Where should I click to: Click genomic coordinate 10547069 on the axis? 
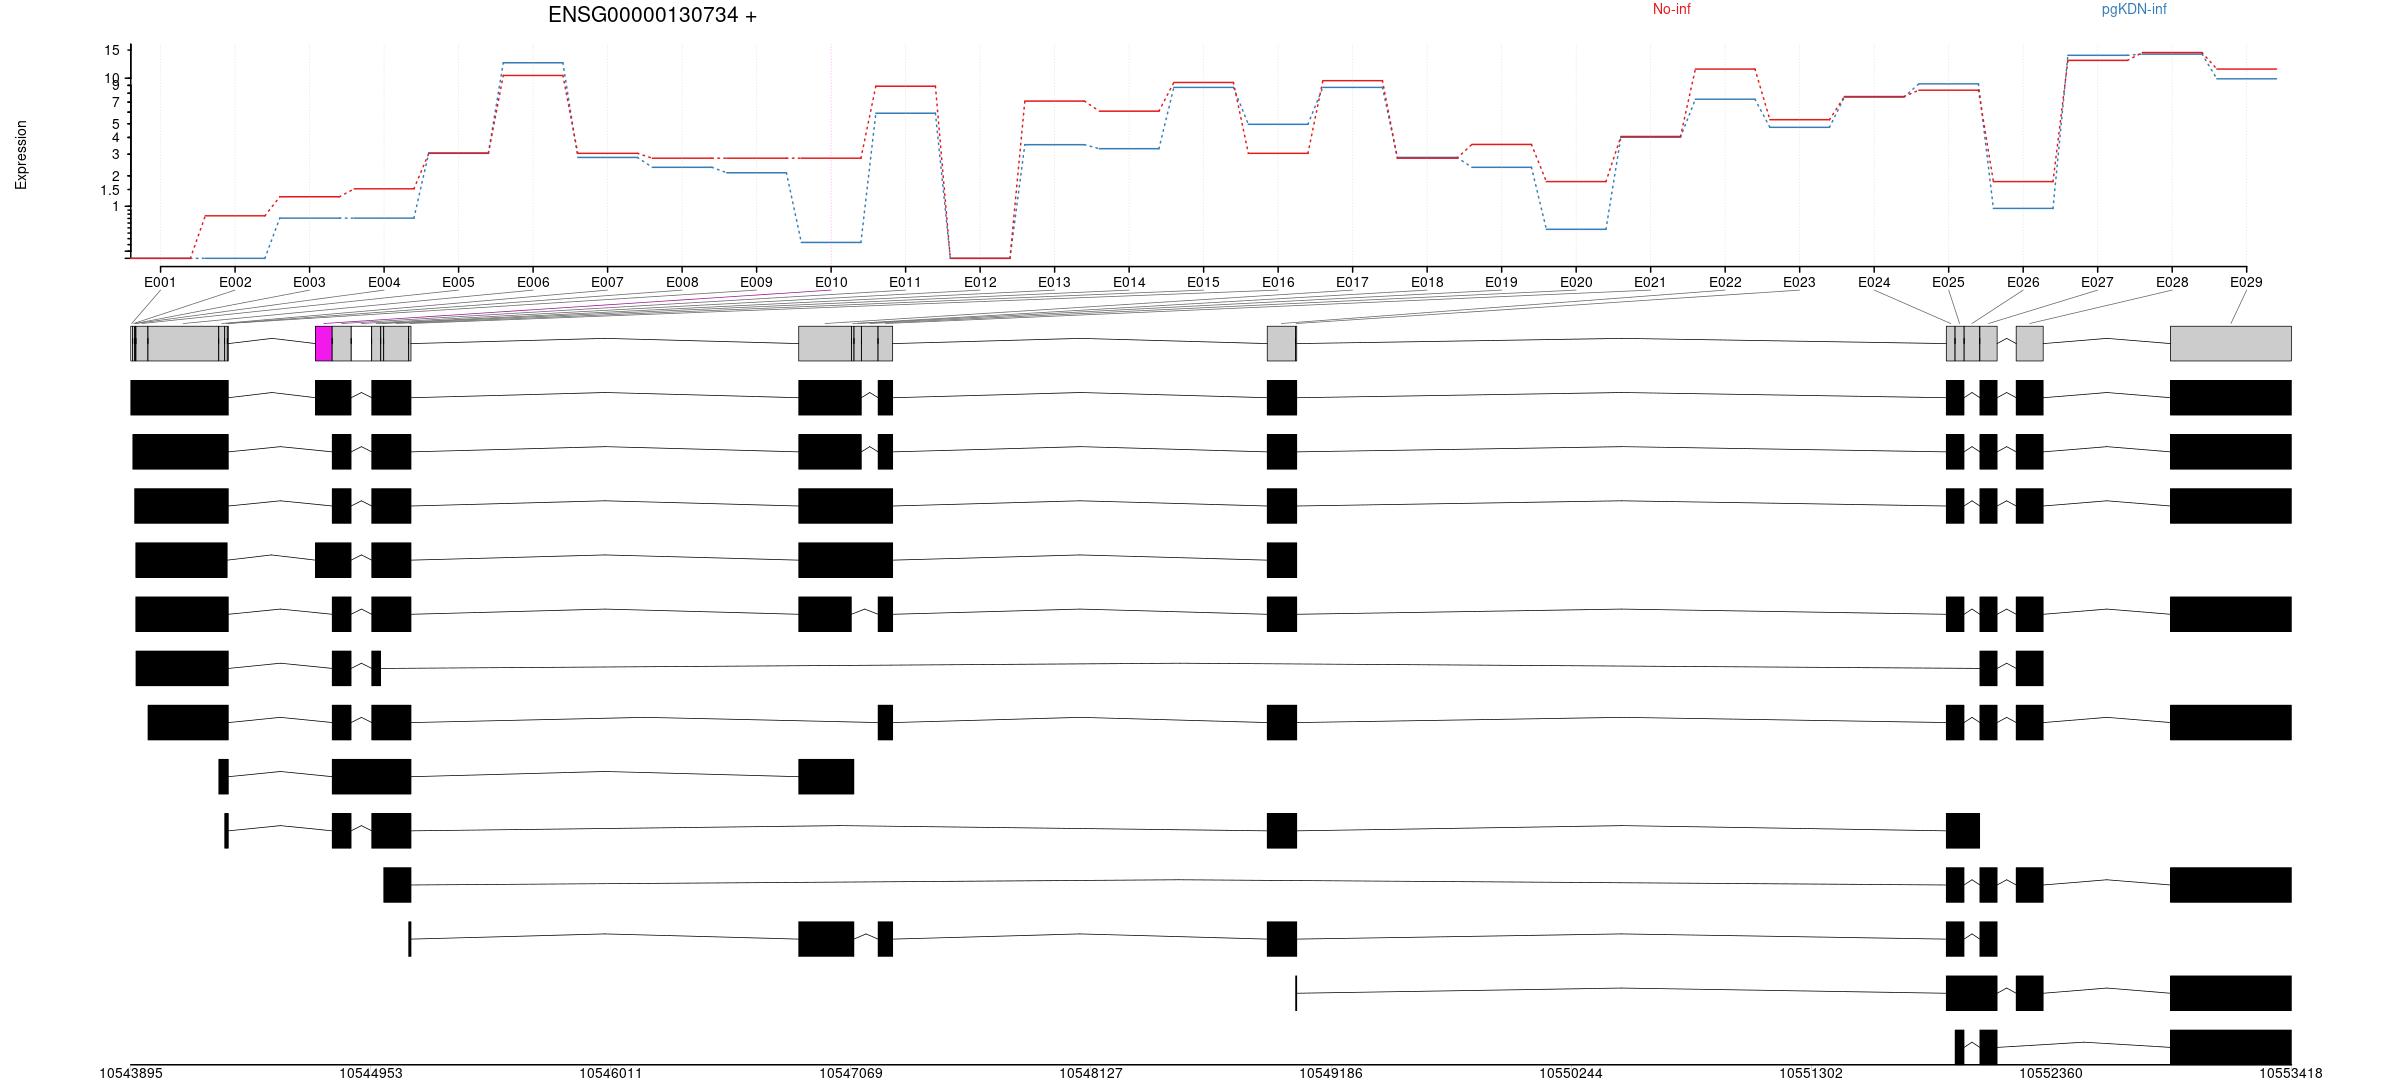[x=851, y=1073]
